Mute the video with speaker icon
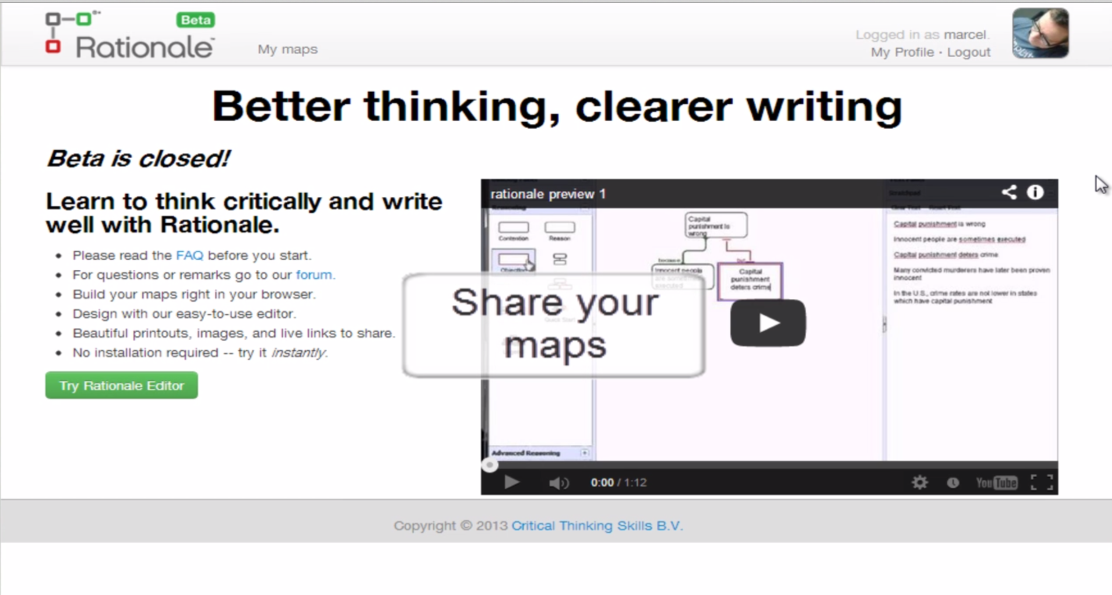 click(558, 483)
